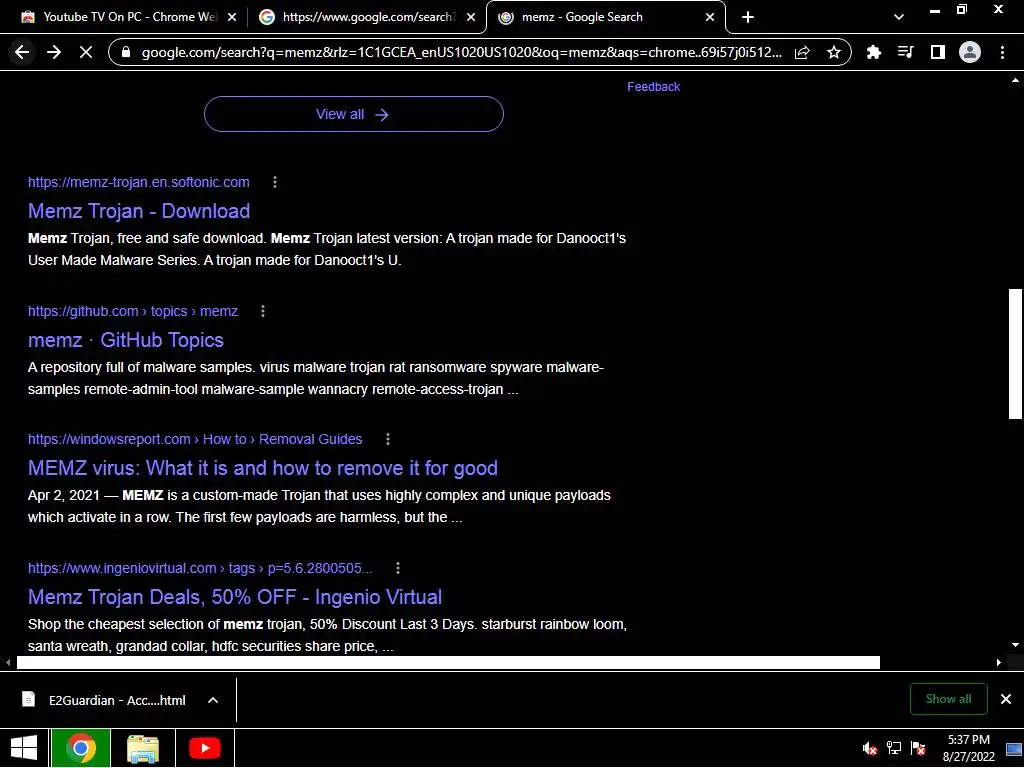
Task: Open the E2Guardian downloaded html file
Action: click(x=104, y=700)
